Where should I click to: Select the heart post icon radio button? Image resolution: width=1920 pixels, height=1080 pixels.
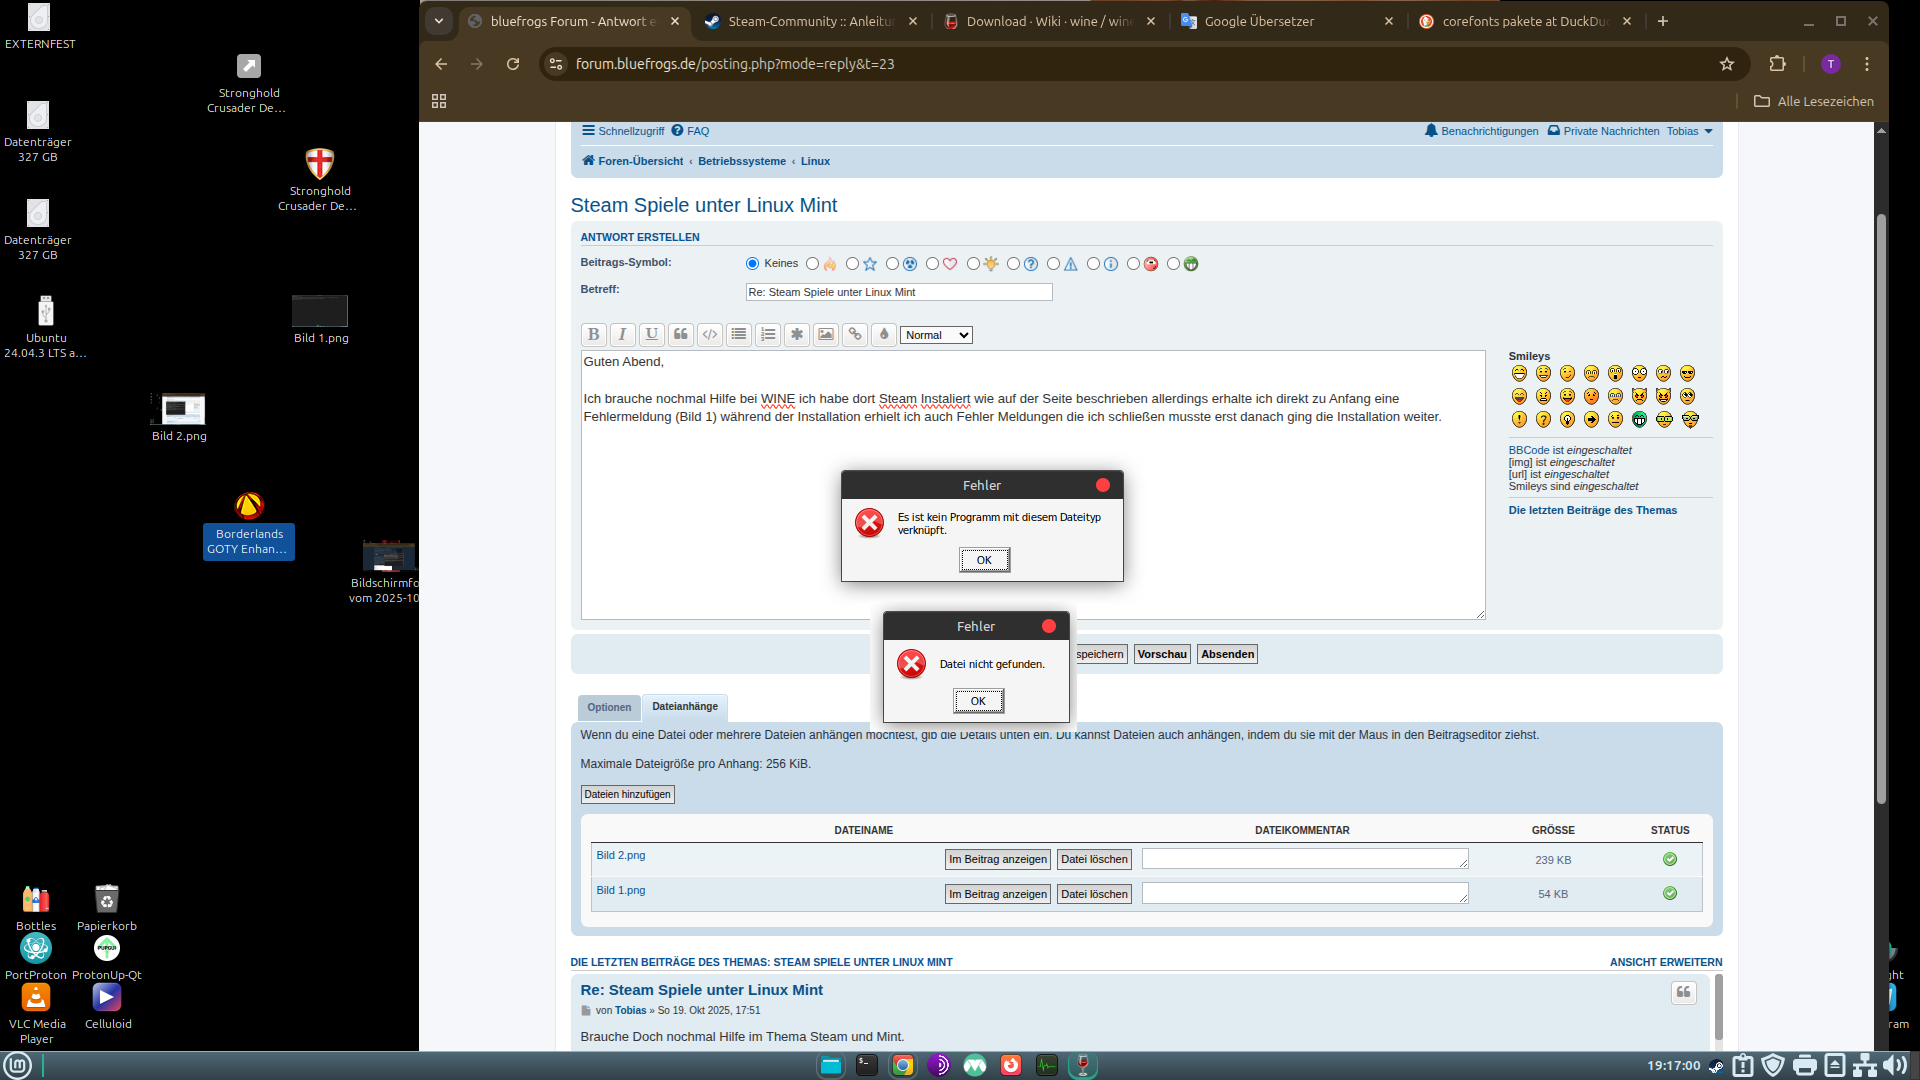[932, 264]
